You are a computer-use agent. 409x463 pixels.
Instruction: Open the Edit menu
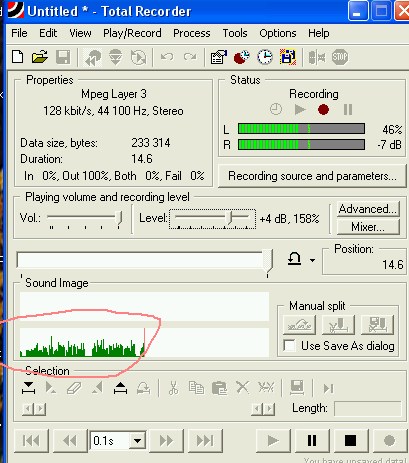(48, 33)
